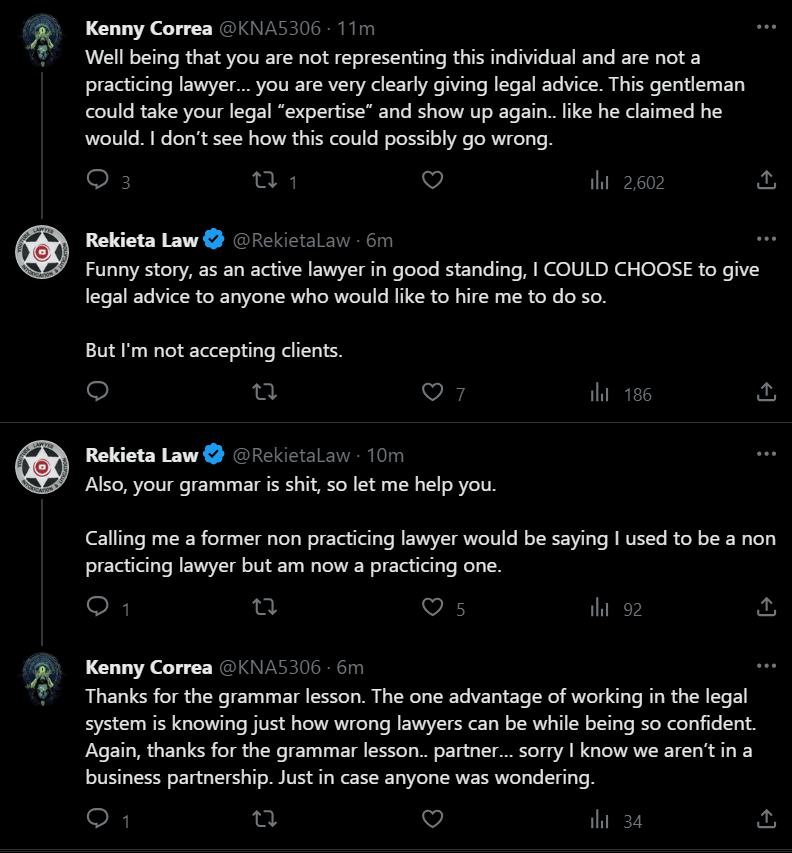Like Rekieta Law's tweet with 7 likes
Image resolution: width=792 pixels, height=853 pixels.
(x=432, y=392)
